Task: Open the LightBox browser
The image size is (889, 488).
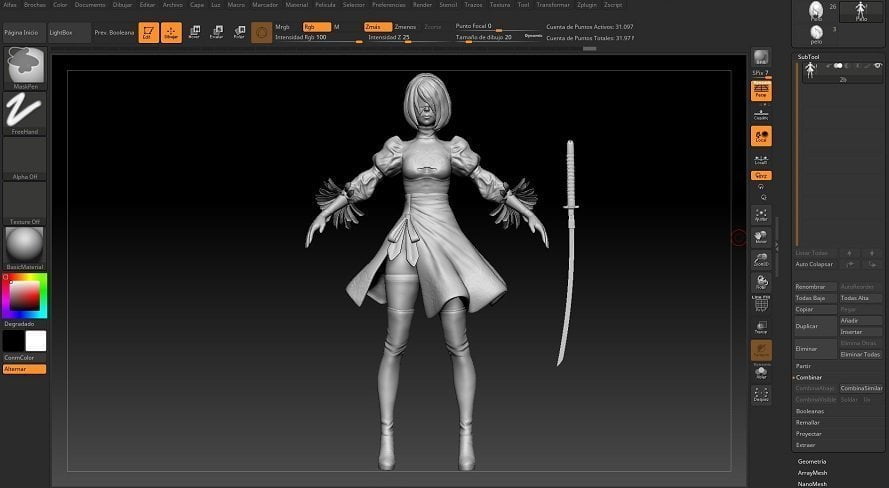Action: point(69,33)
